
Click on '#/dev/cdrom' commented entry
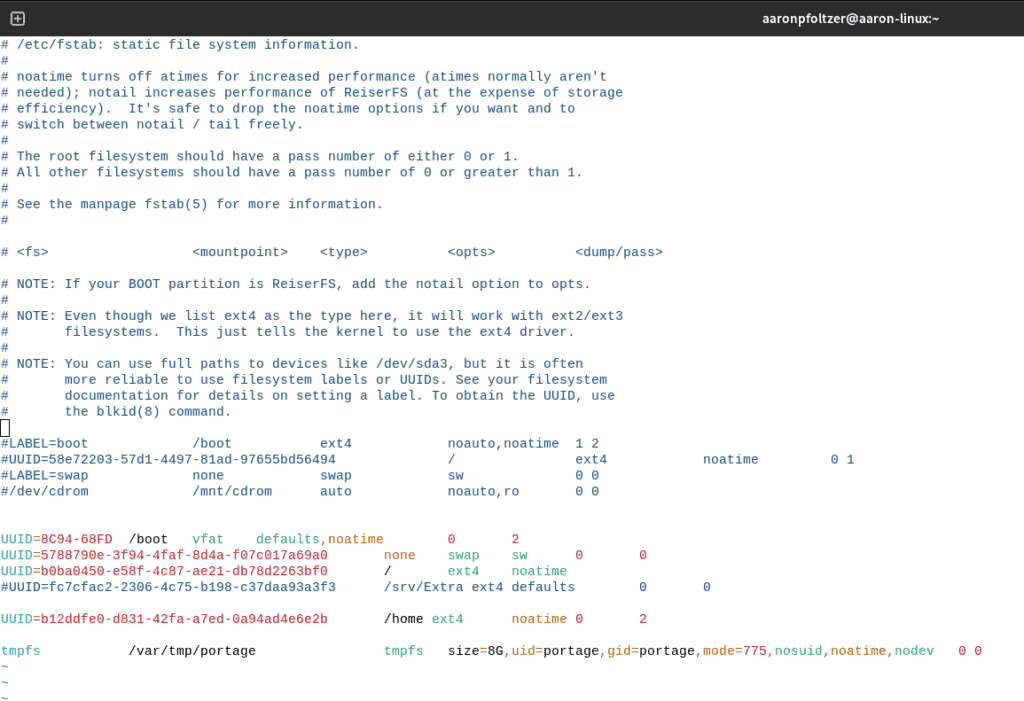coord(44,491)
